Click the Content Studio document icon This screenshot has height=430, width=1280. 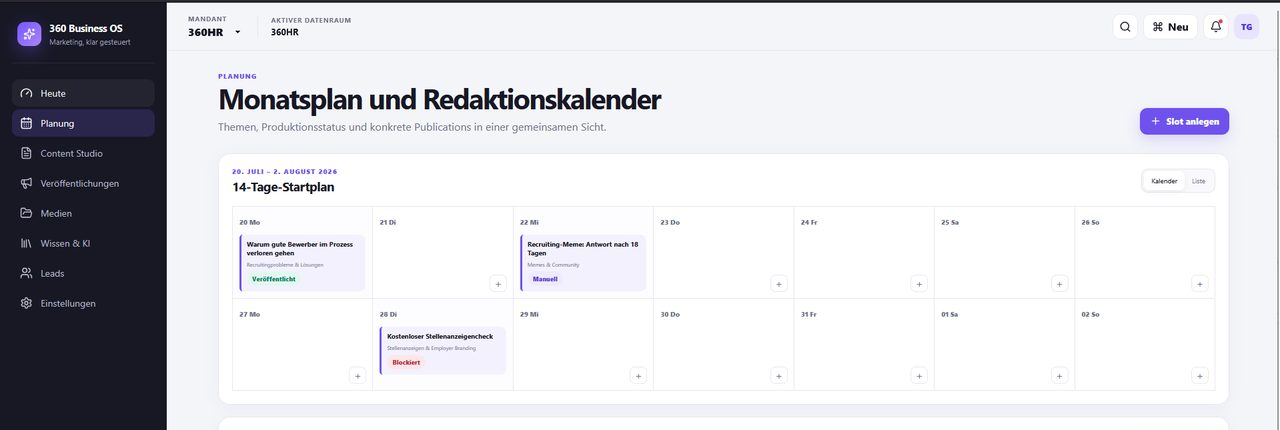[27, 153]
